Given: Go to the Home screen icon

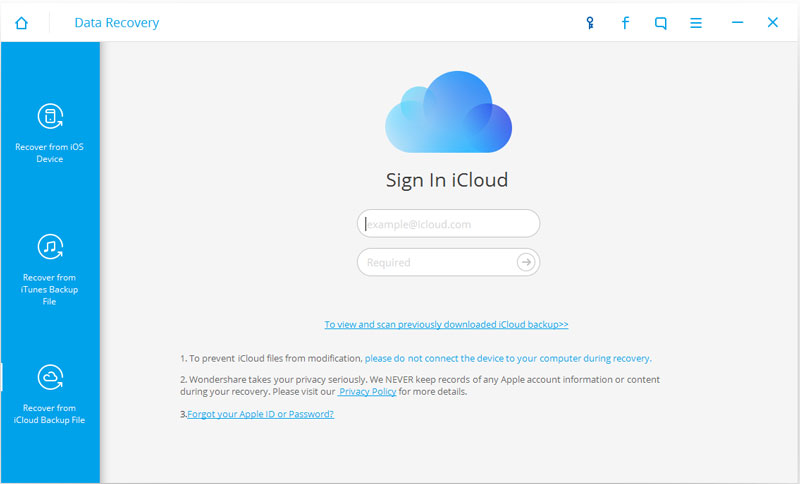Looking at the screenshot, I should 22,22.
